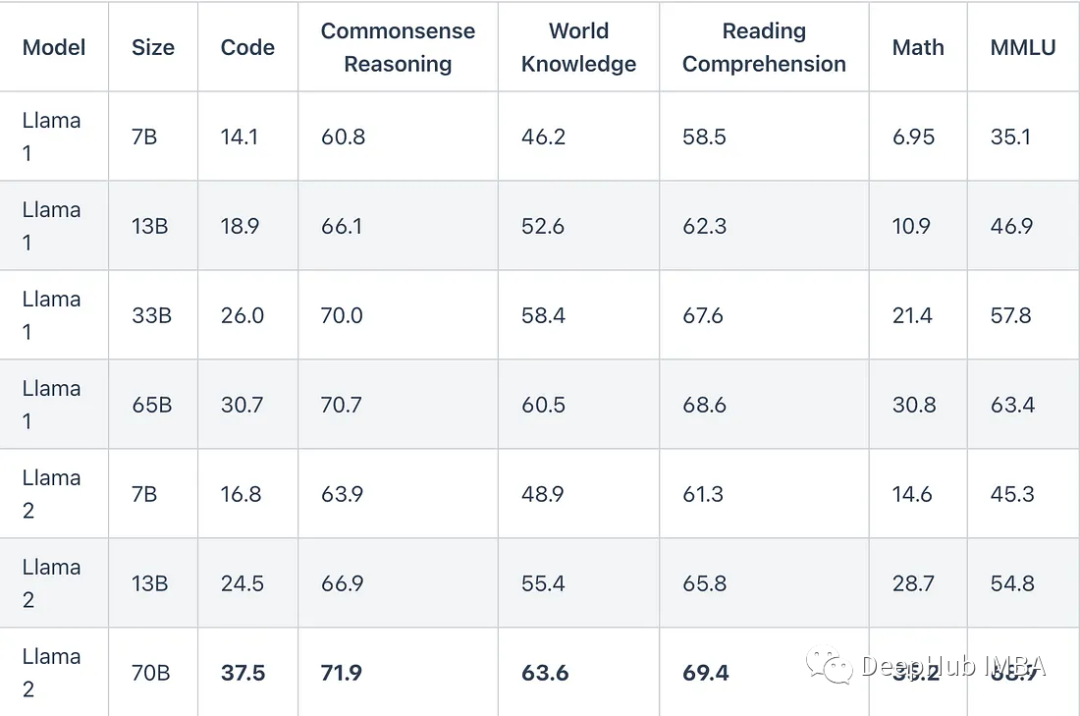Select the Llama 1 7B code score 14.1

tap(239, 136)
